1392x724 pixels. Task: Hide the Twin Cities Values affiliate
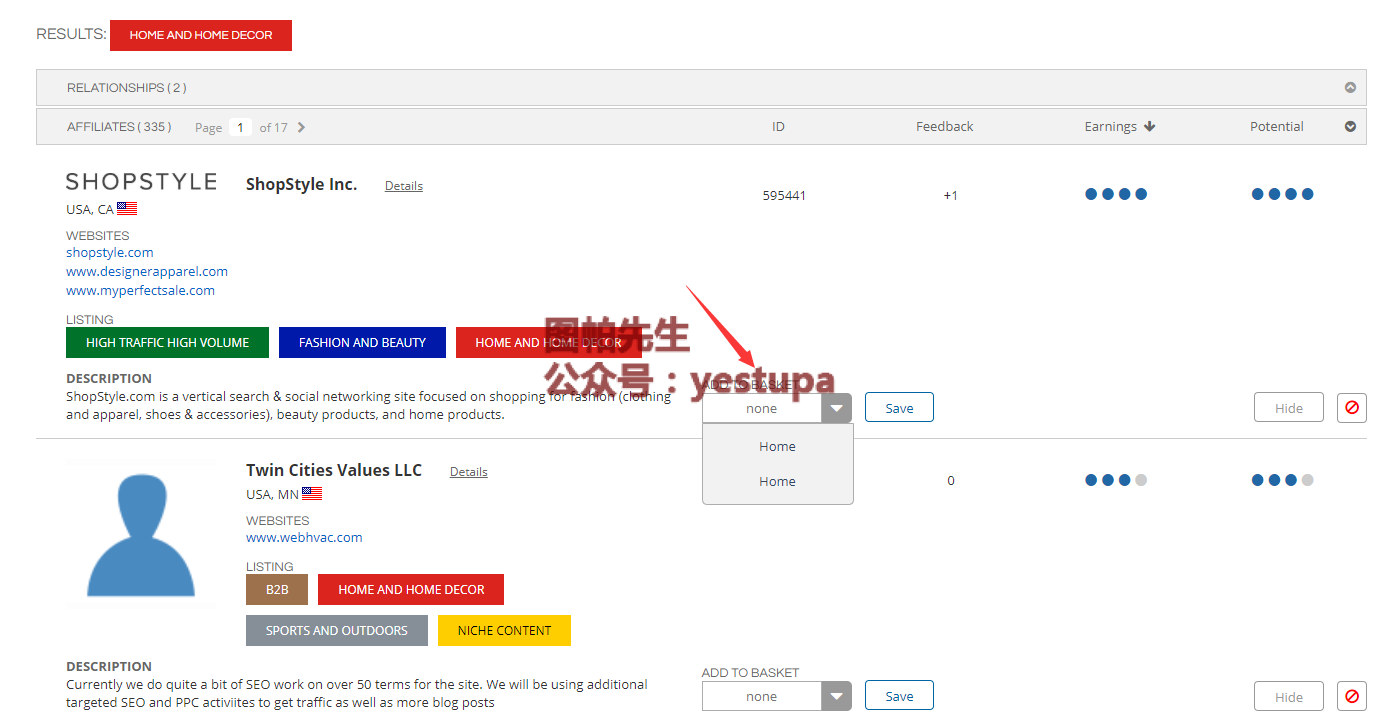pos(1289,697)
